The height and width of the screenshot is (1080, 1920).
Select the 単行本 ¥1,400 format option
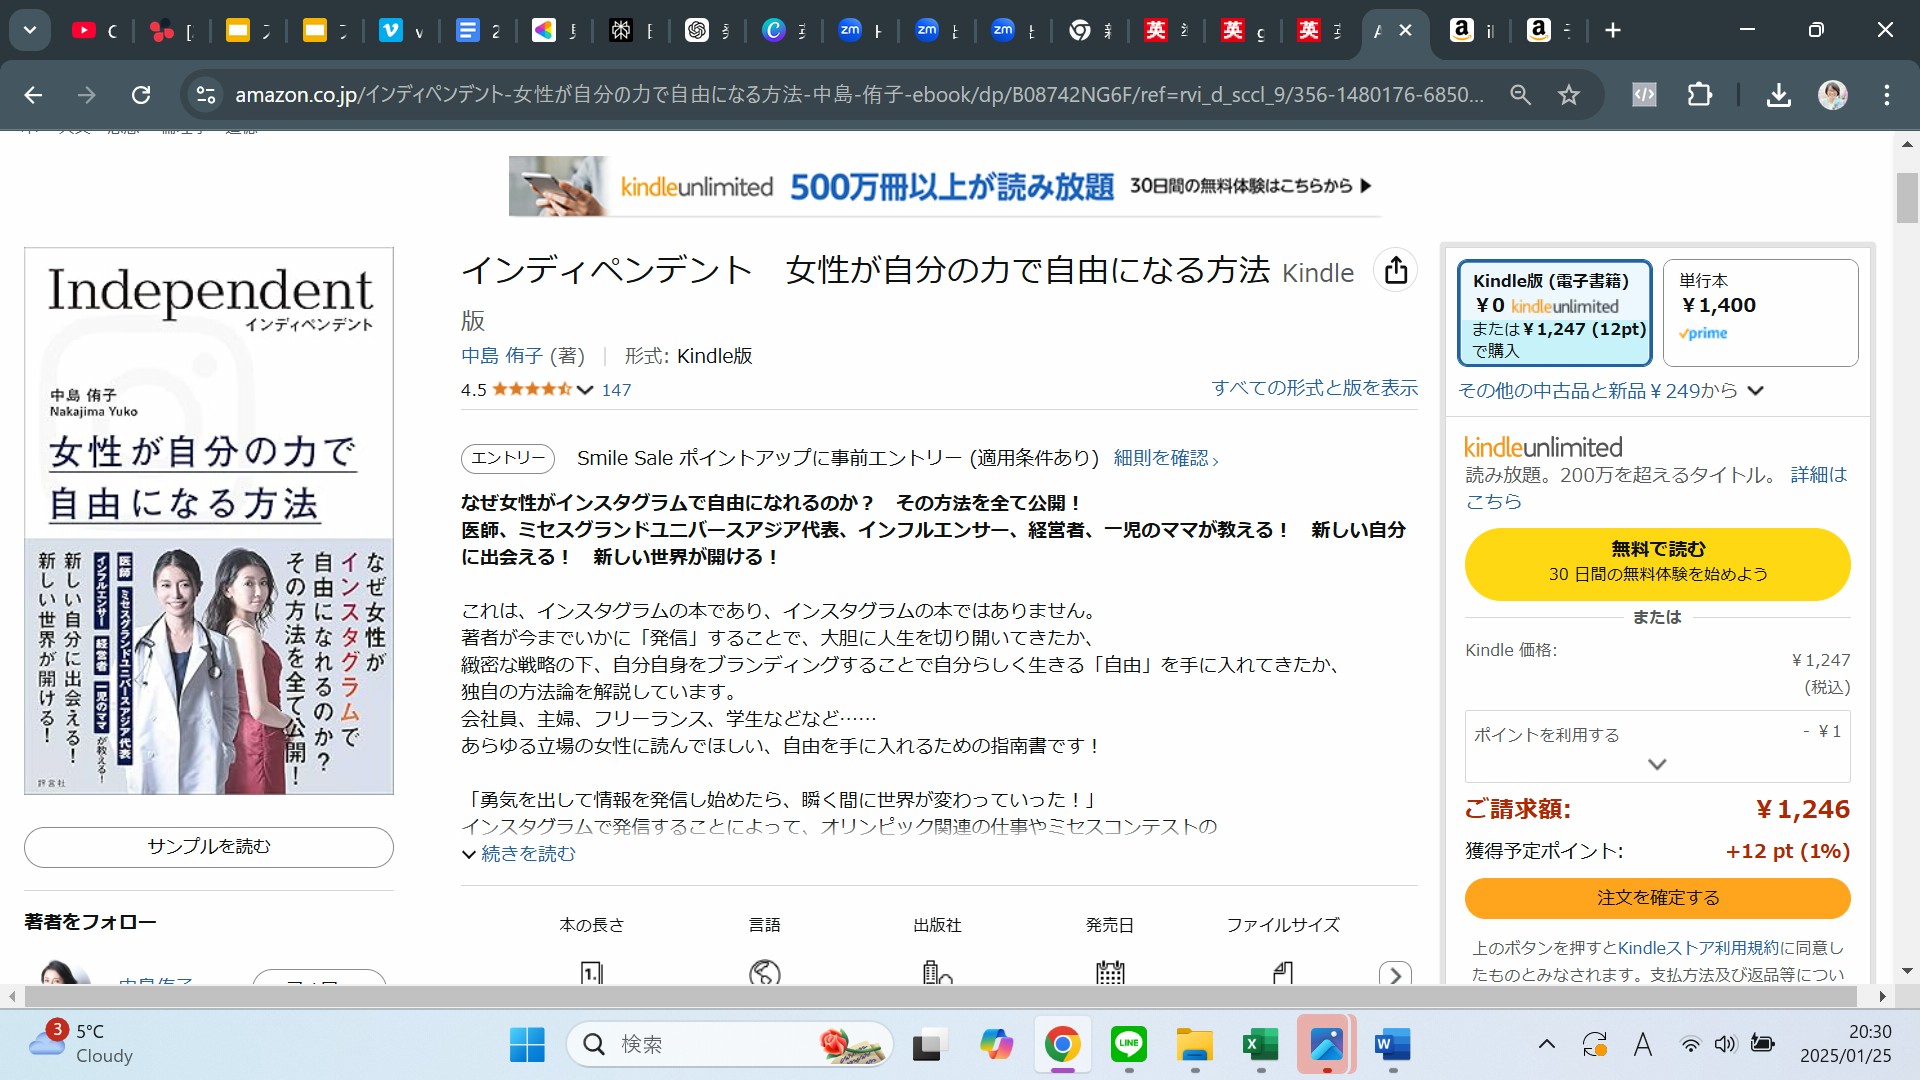click(1760, 313)
